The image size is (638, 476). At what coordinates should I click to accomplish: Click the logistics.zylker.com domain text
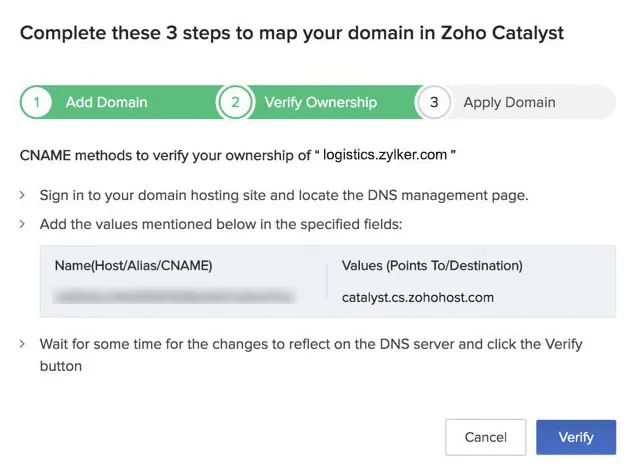[x=385, y=155]
